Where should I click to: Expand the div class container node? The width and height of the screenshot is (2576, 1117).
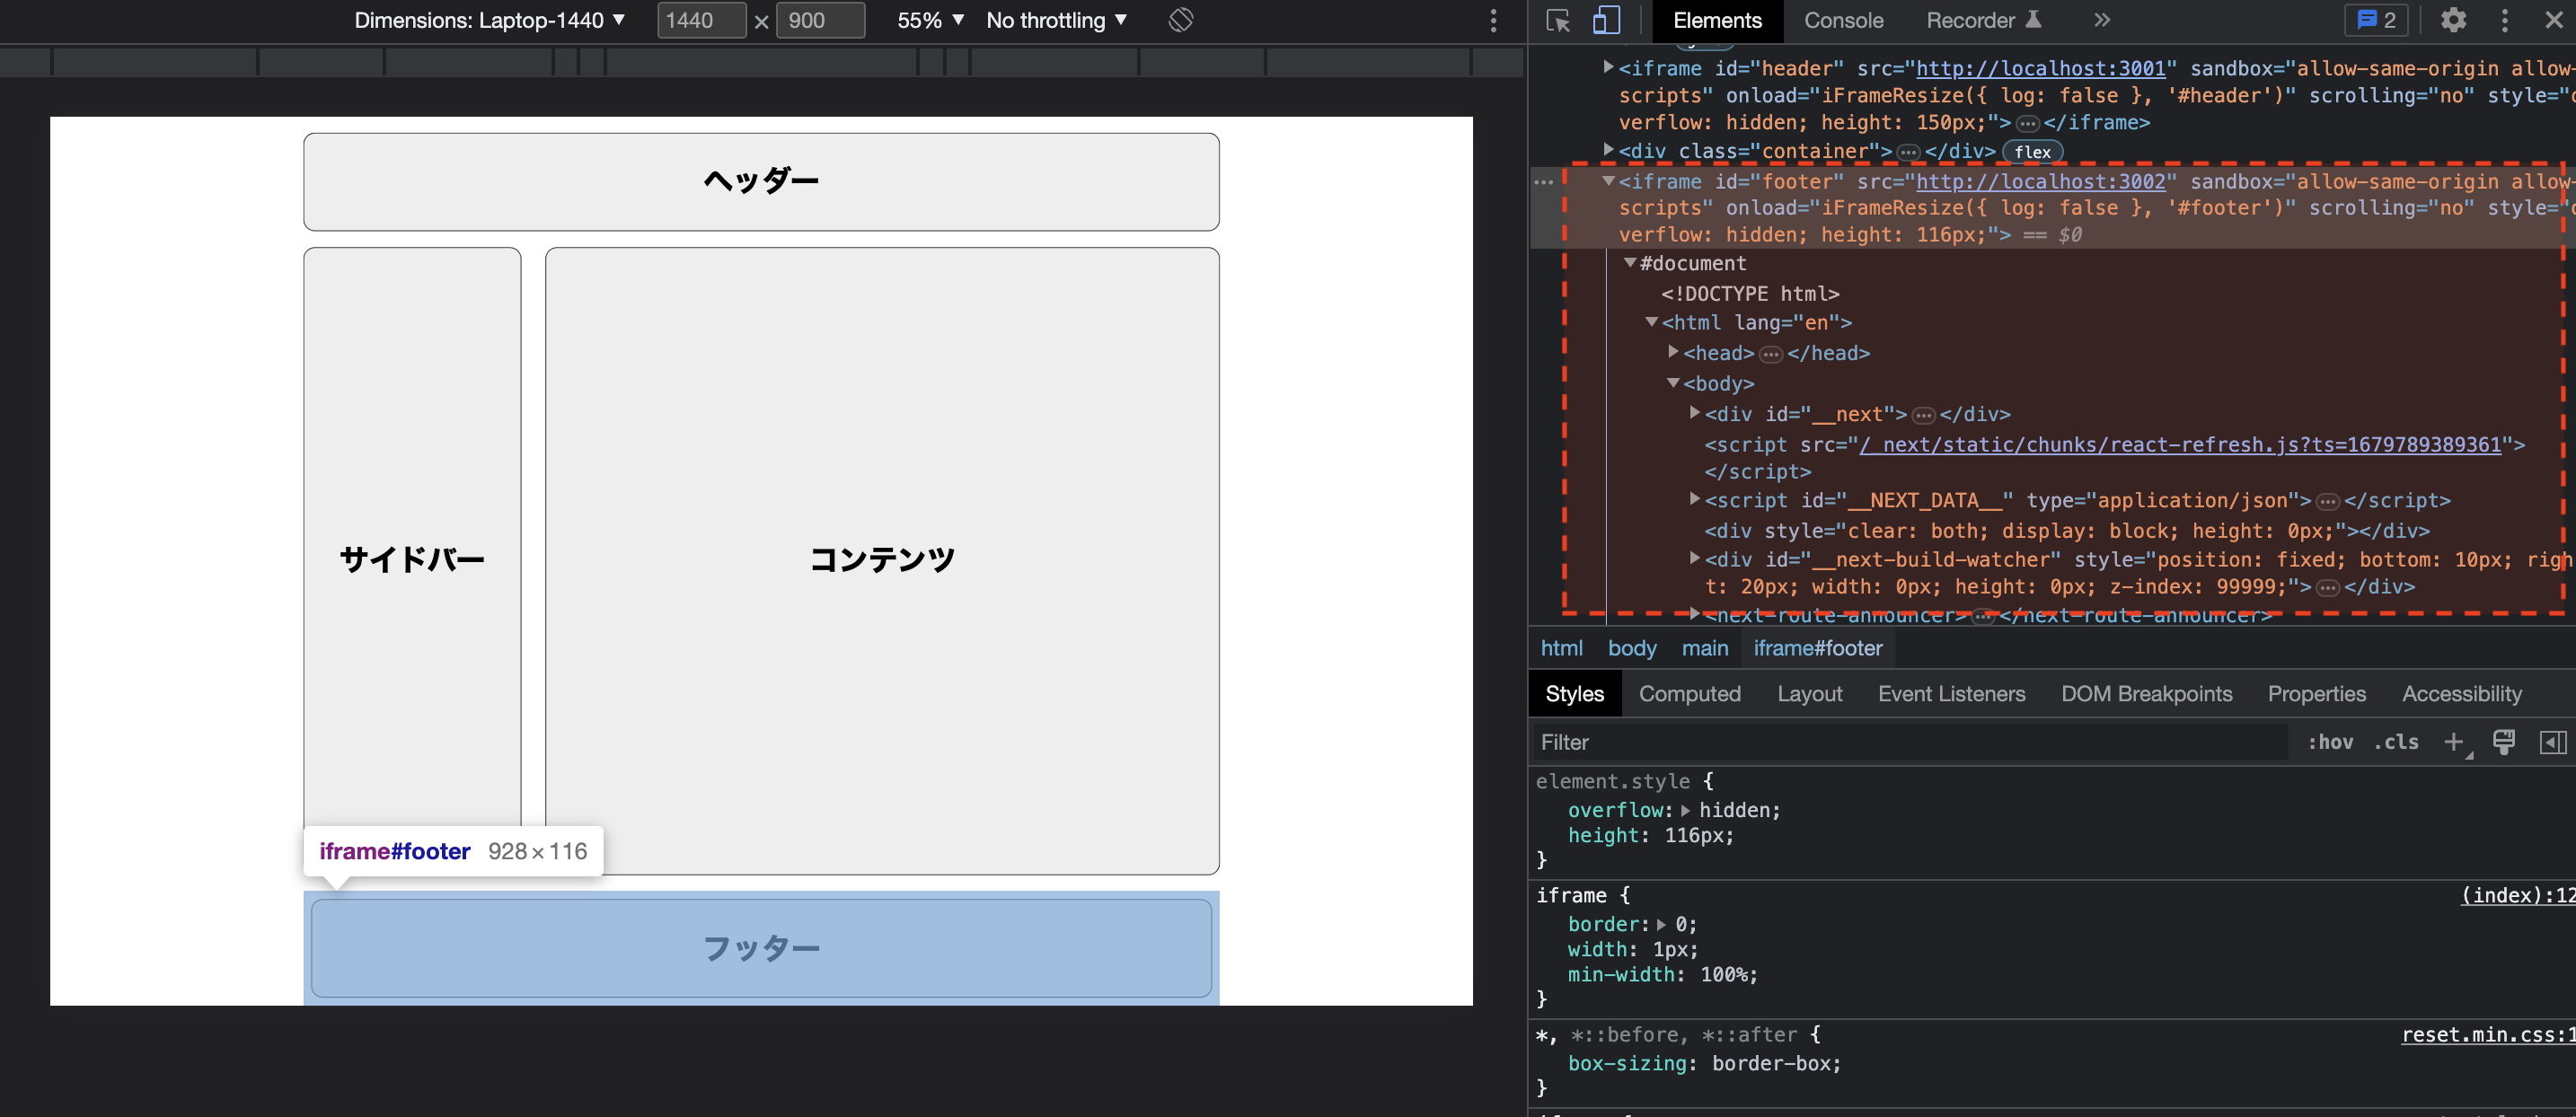1608,150
